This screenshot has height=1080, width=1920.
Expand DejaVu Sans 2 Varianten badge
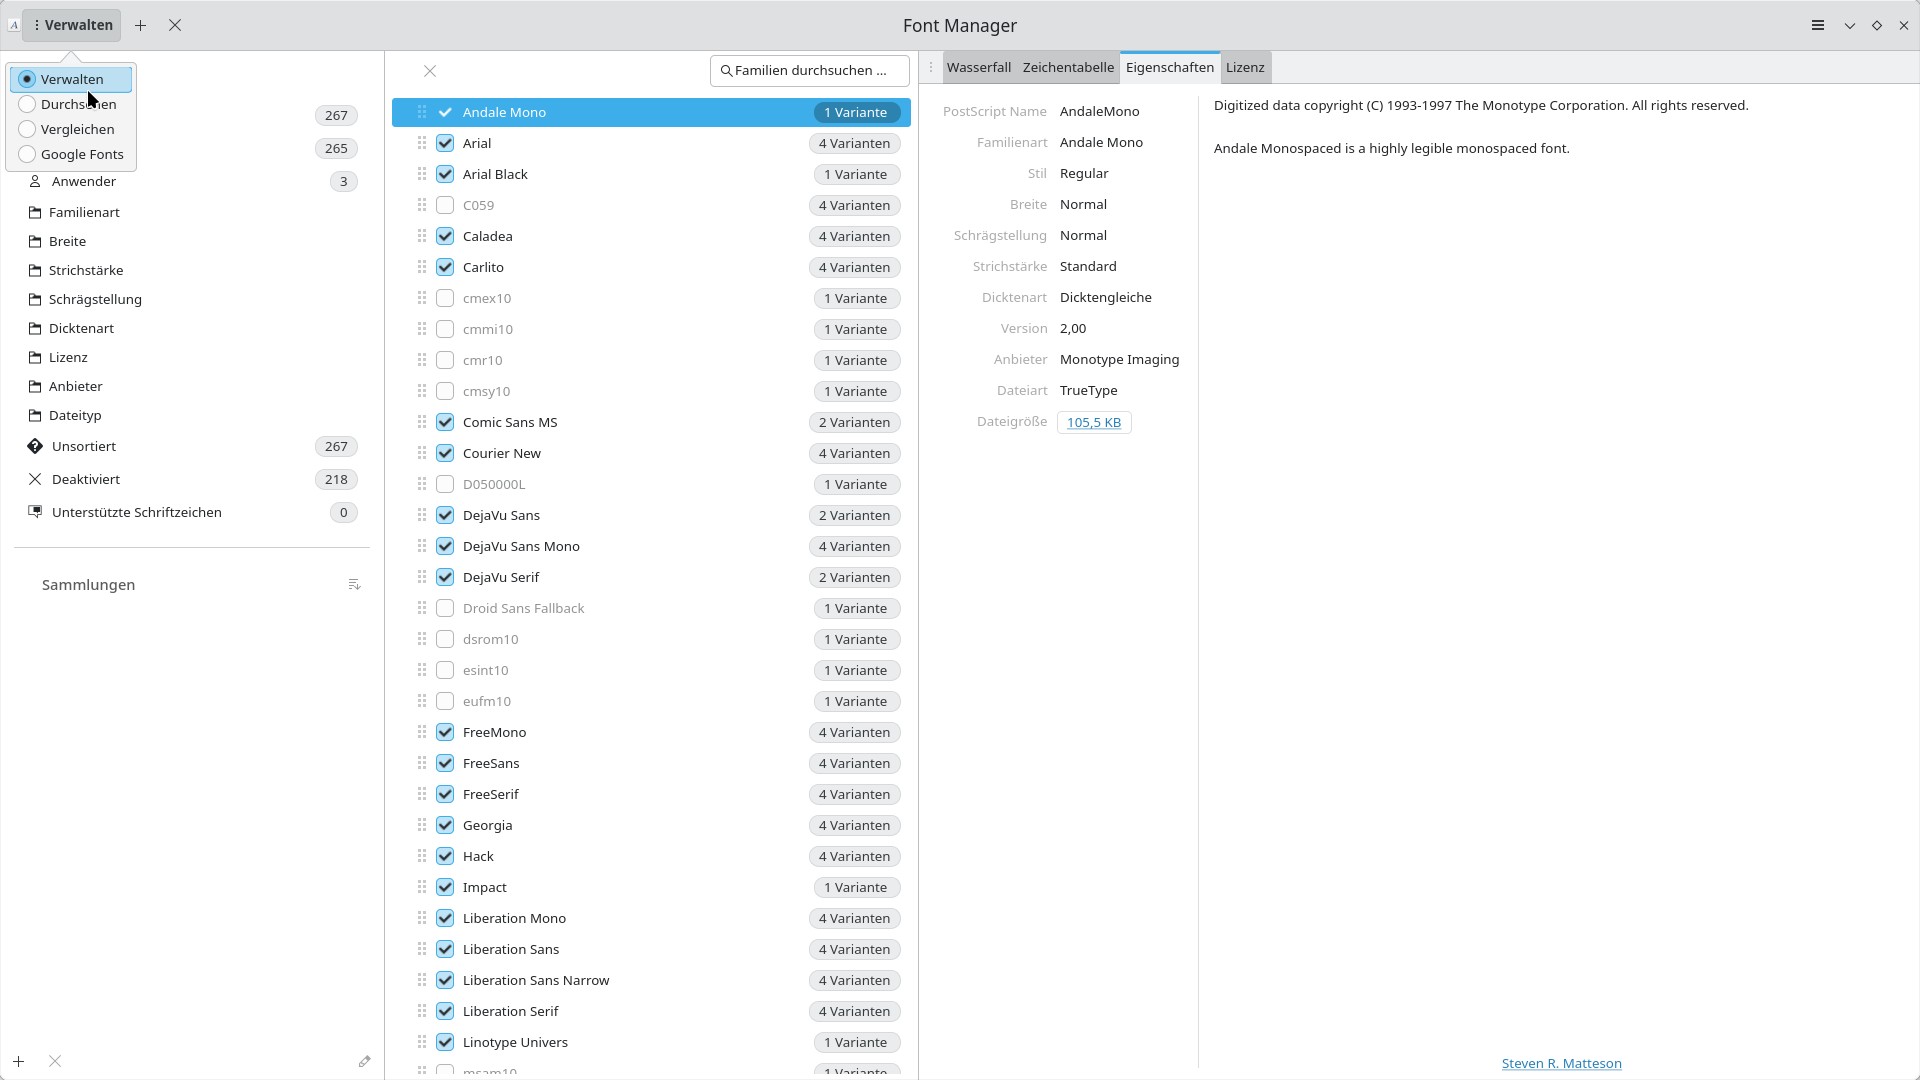[x=855, y=516]
